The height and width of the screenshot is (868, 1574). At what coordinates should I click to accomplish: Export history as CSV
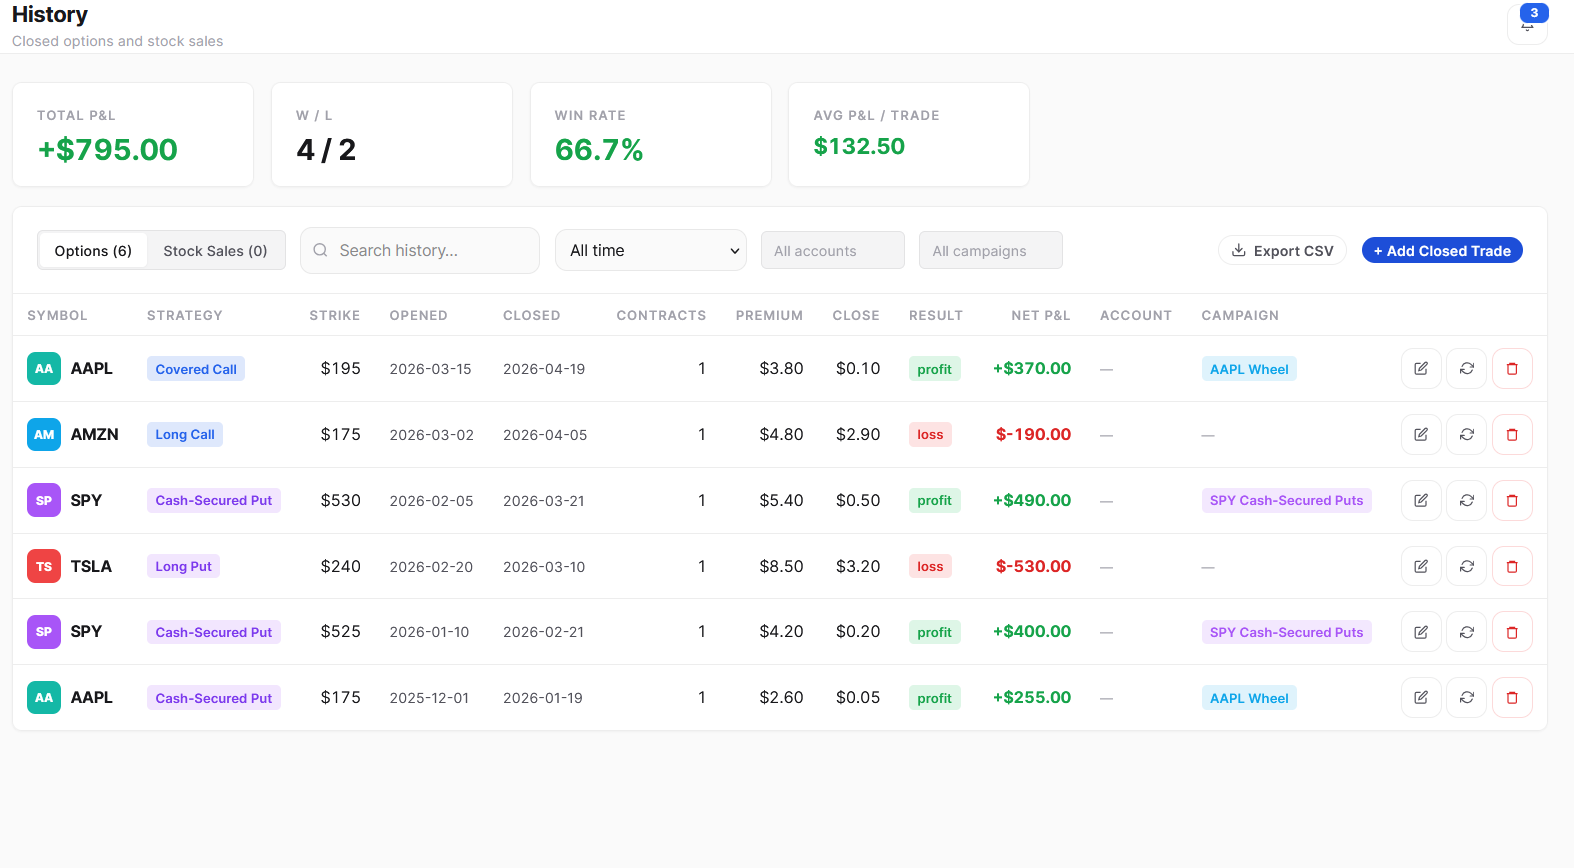pyautogui.click(x=1282, y=250)
